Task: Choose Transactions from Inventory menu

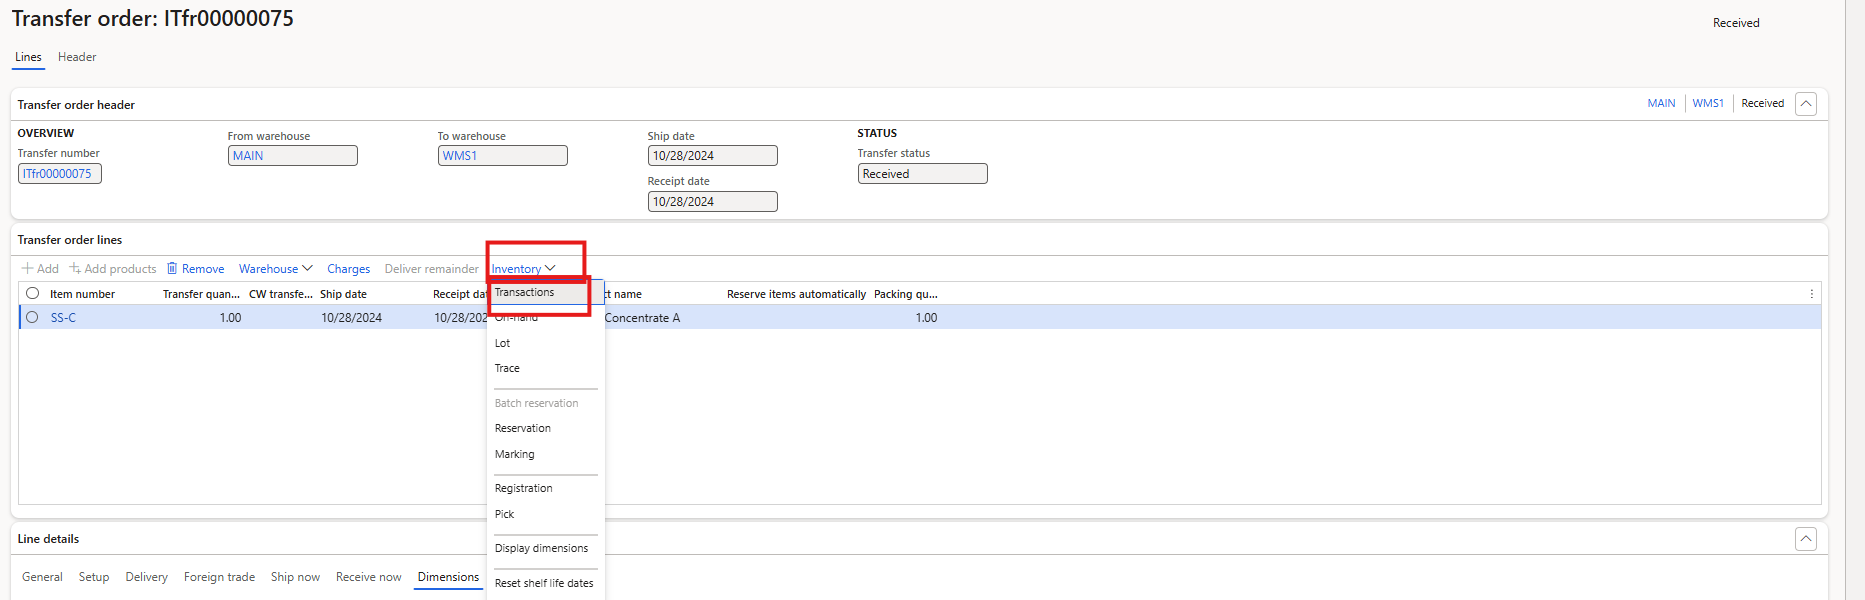Action: 525,293
